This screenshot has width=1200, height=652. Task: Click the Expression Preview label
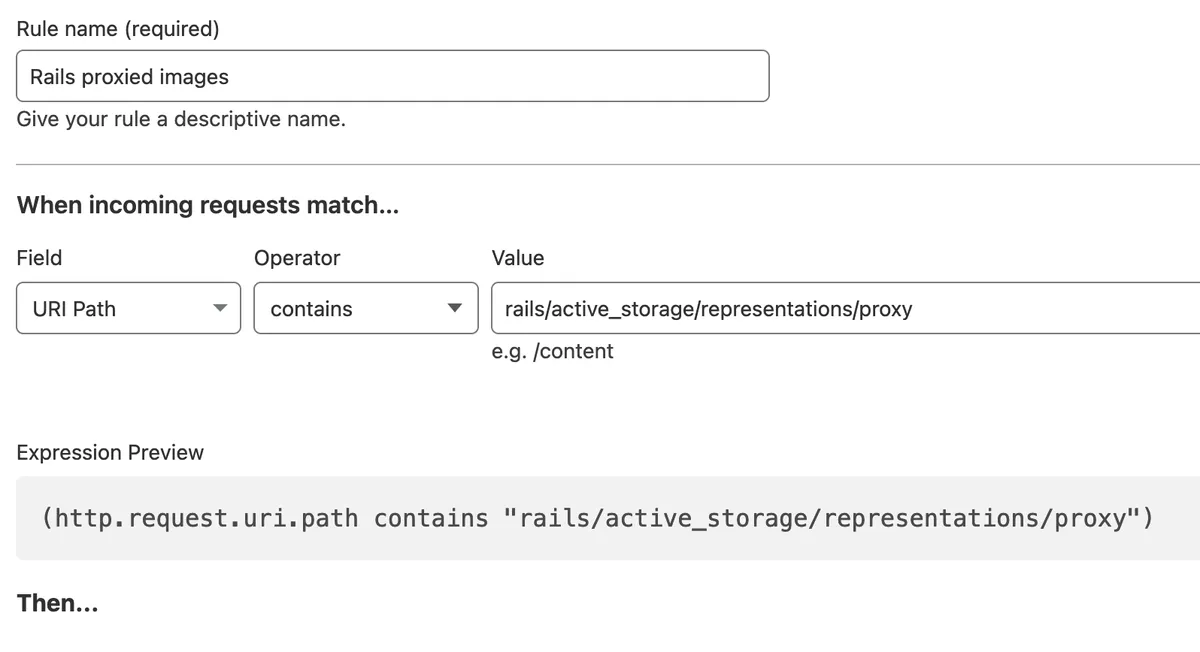(110, 452)
